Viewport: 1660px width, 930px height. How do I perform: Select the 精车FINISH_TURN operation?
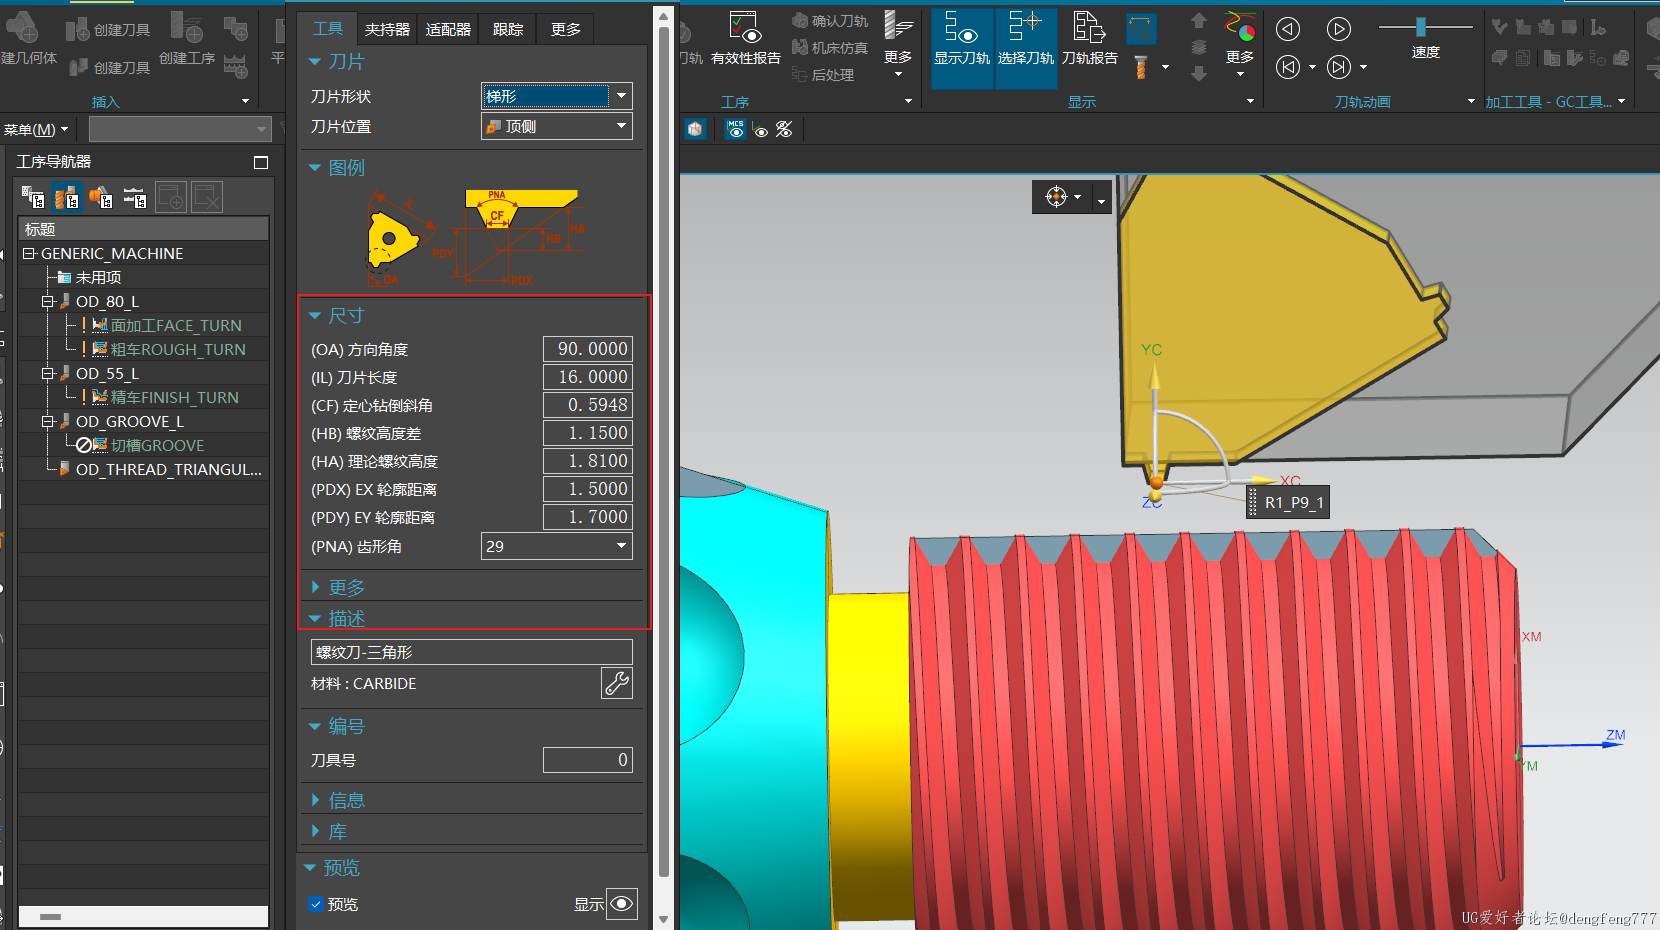[175, 397]
